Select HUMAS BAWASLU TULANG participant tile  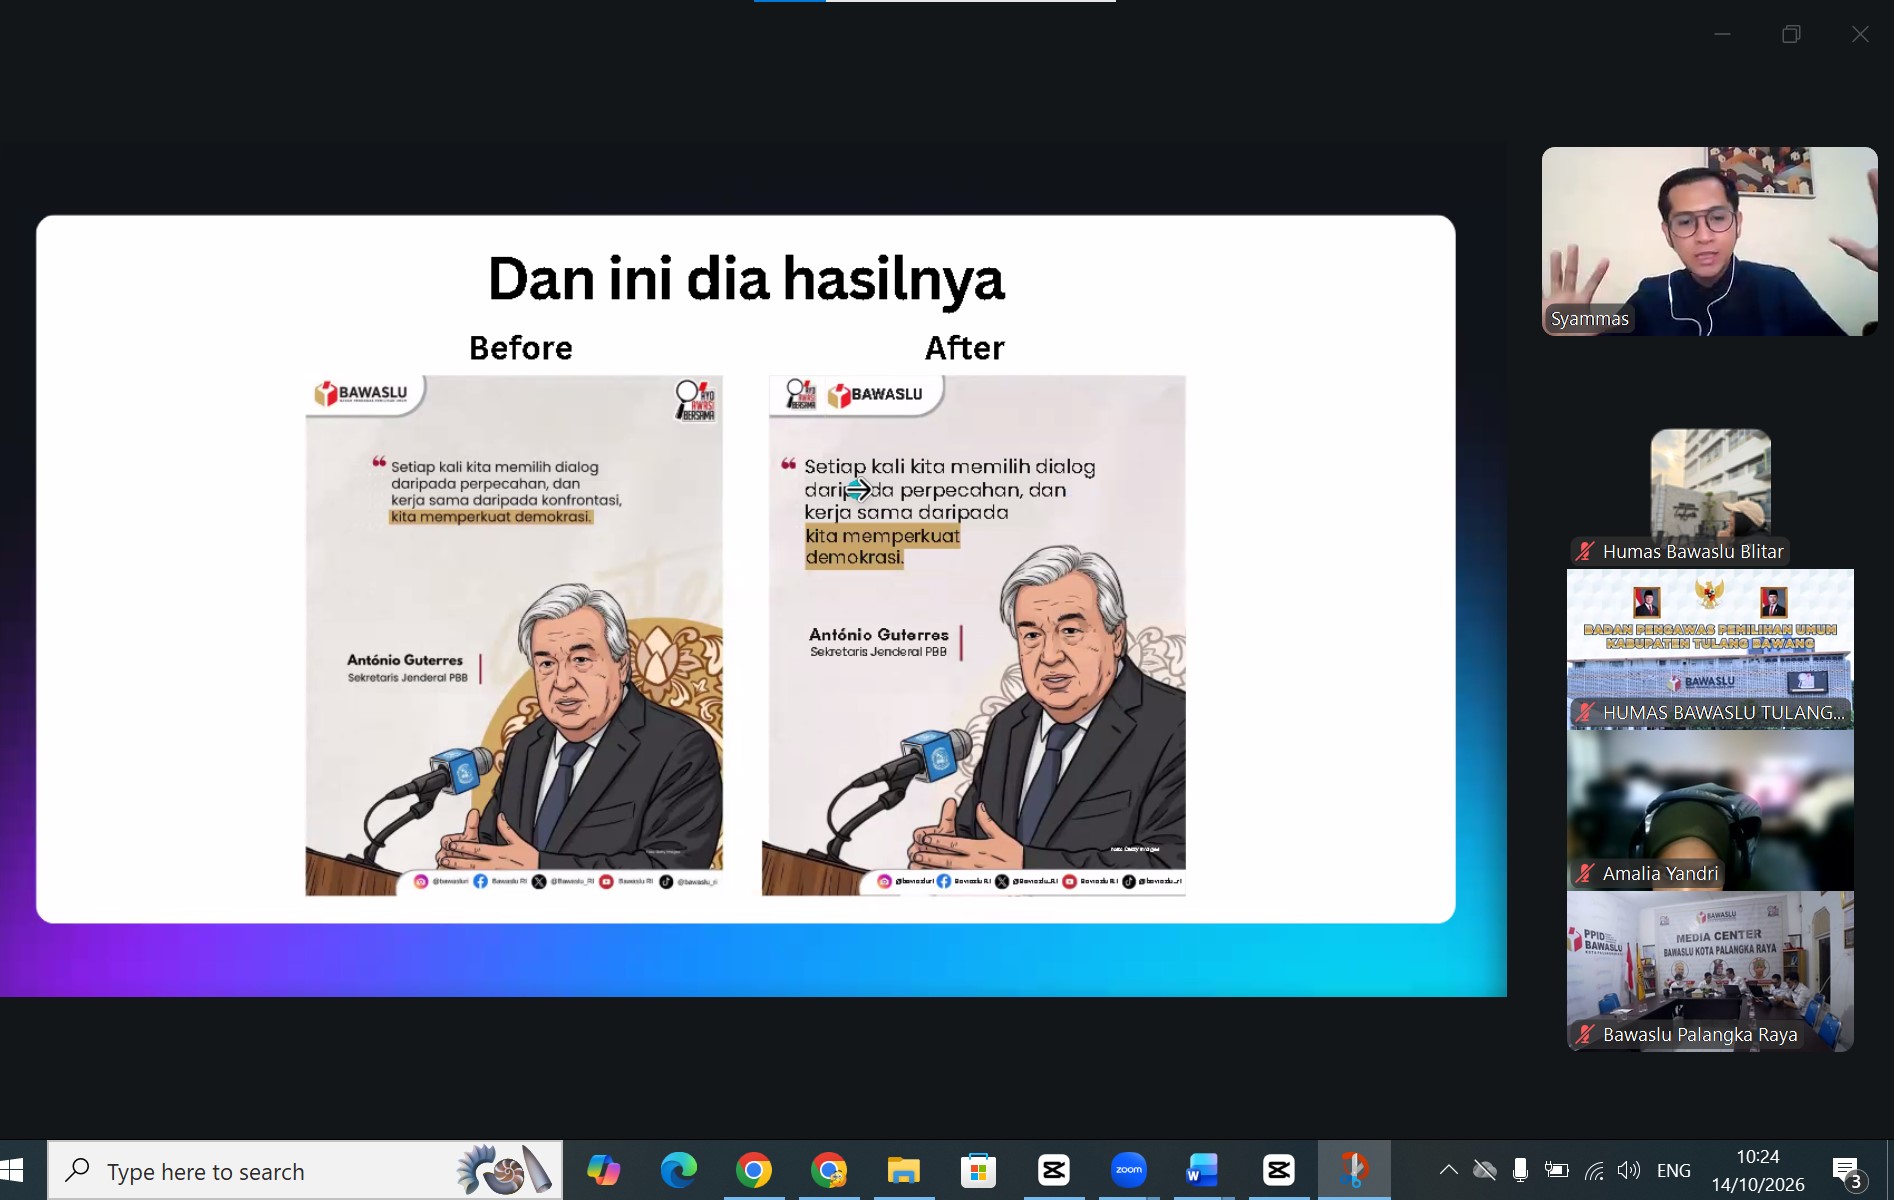coord(1710,648)
